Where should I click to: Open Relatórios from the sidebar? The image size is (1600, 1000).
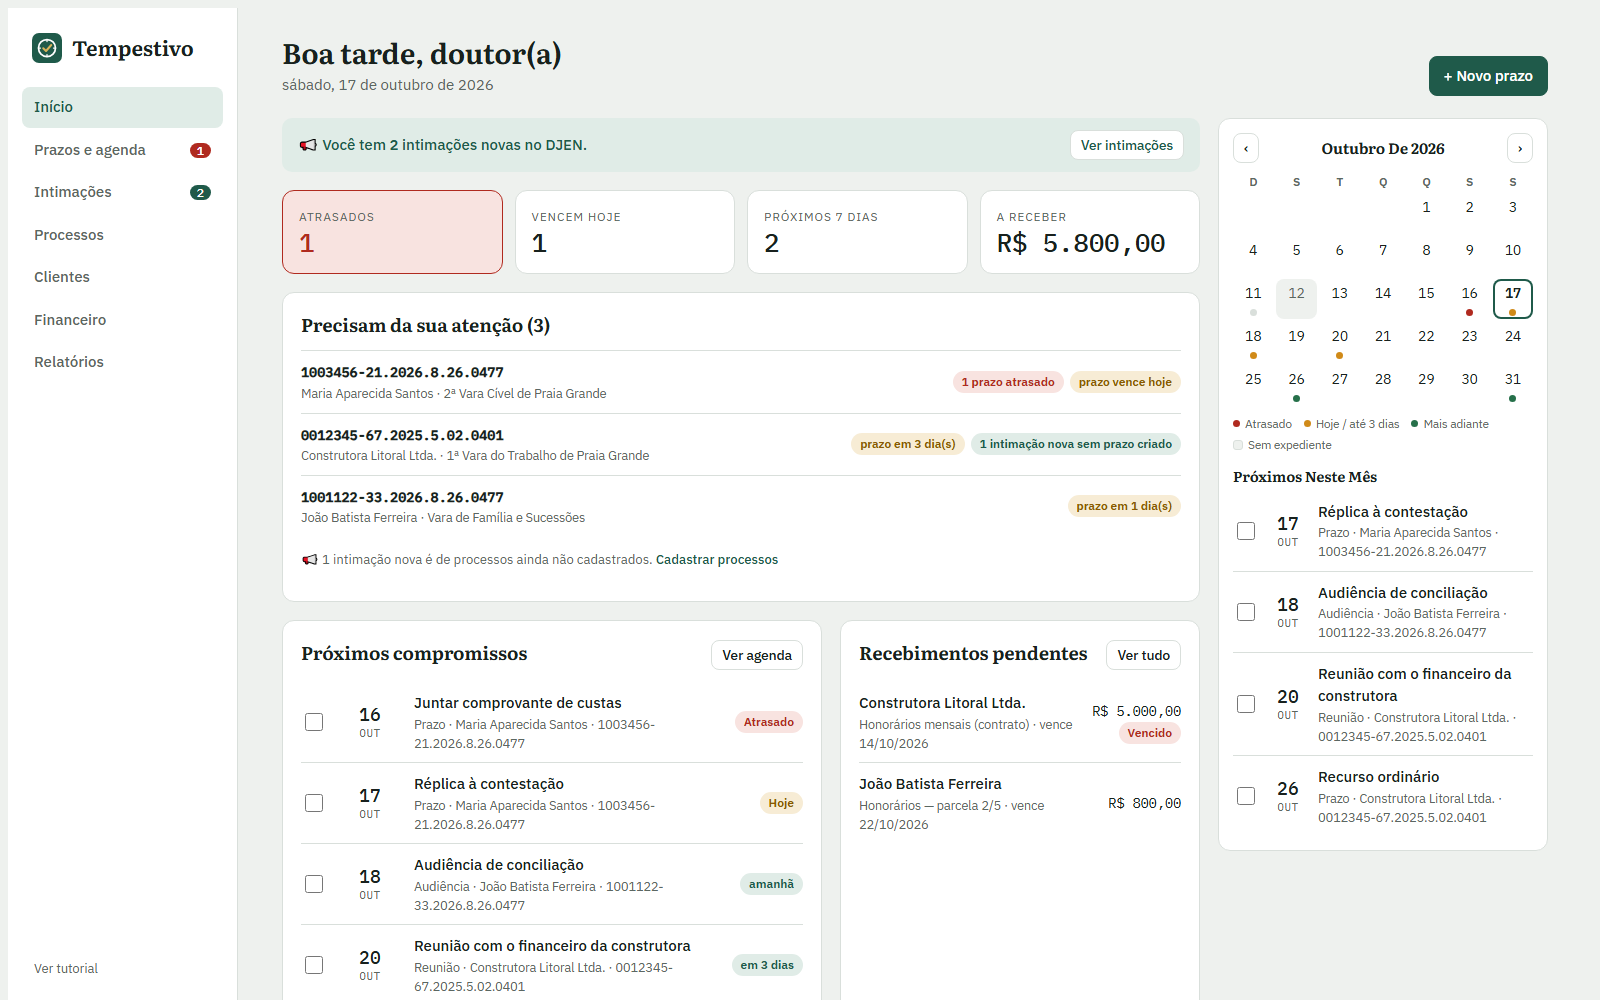pos(122,362)
